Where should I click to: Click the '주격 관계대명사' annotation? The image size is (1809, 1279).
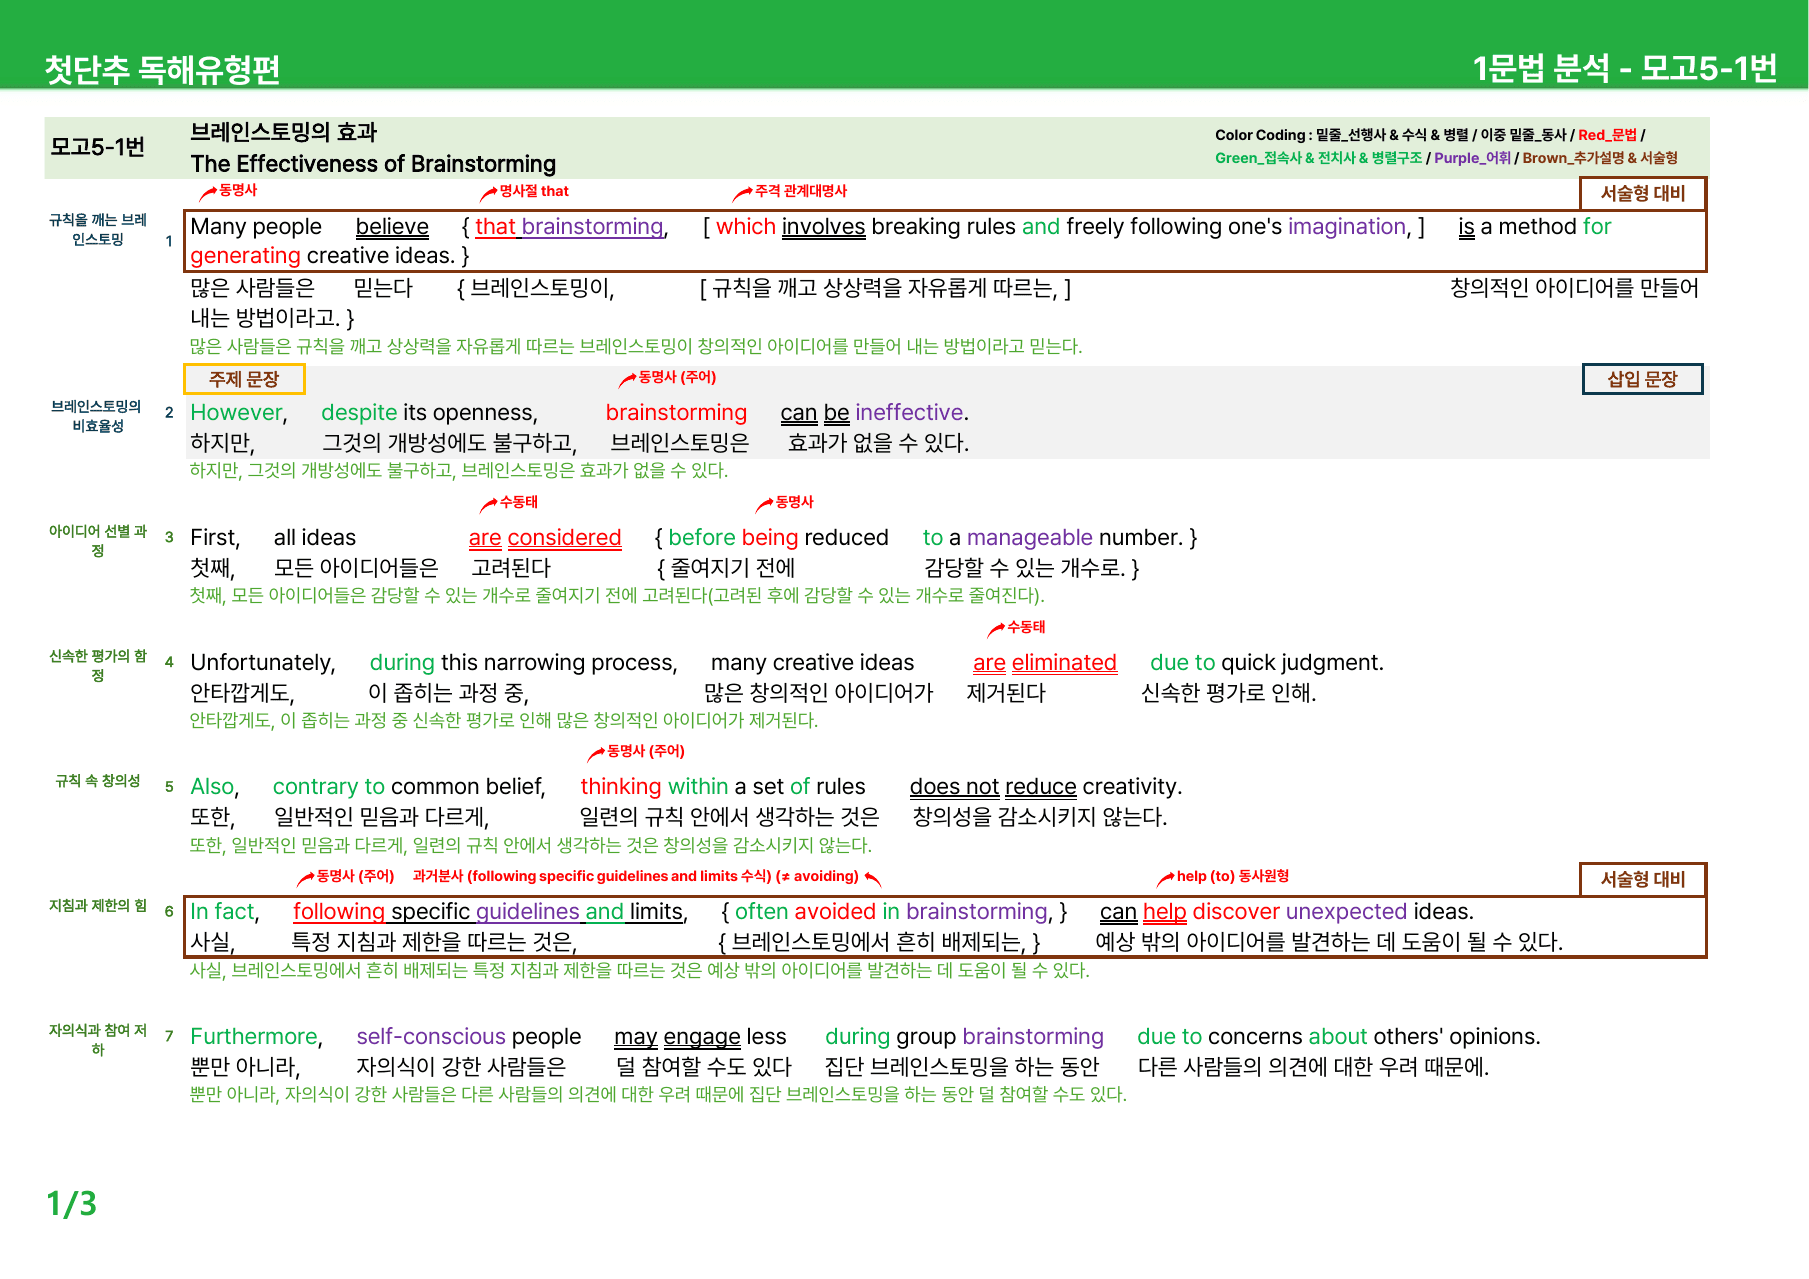coord(801,191)
